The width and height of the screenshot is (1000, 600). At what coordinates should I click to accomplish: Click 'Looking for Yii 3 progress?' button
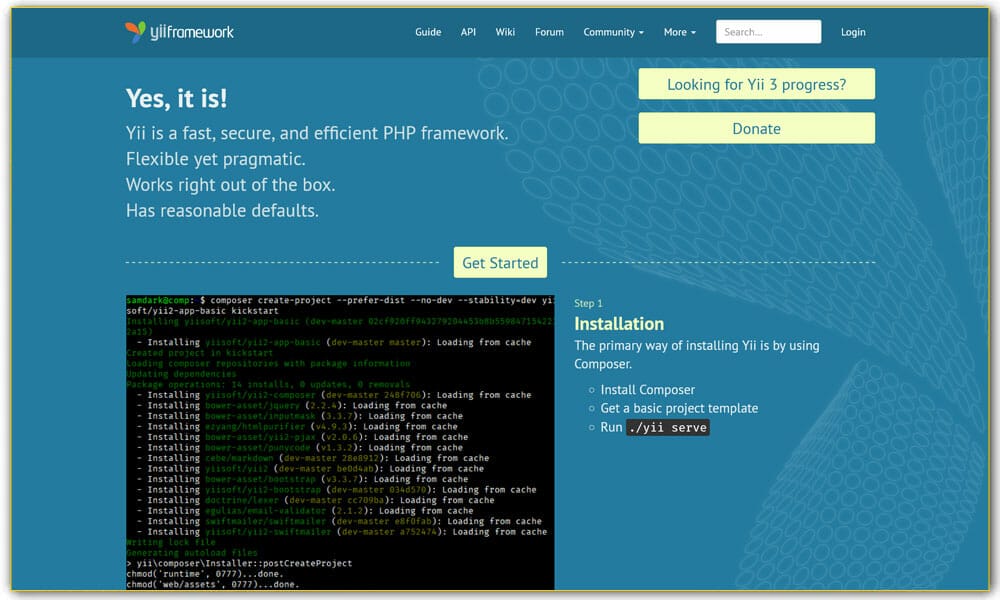[756, 84]
